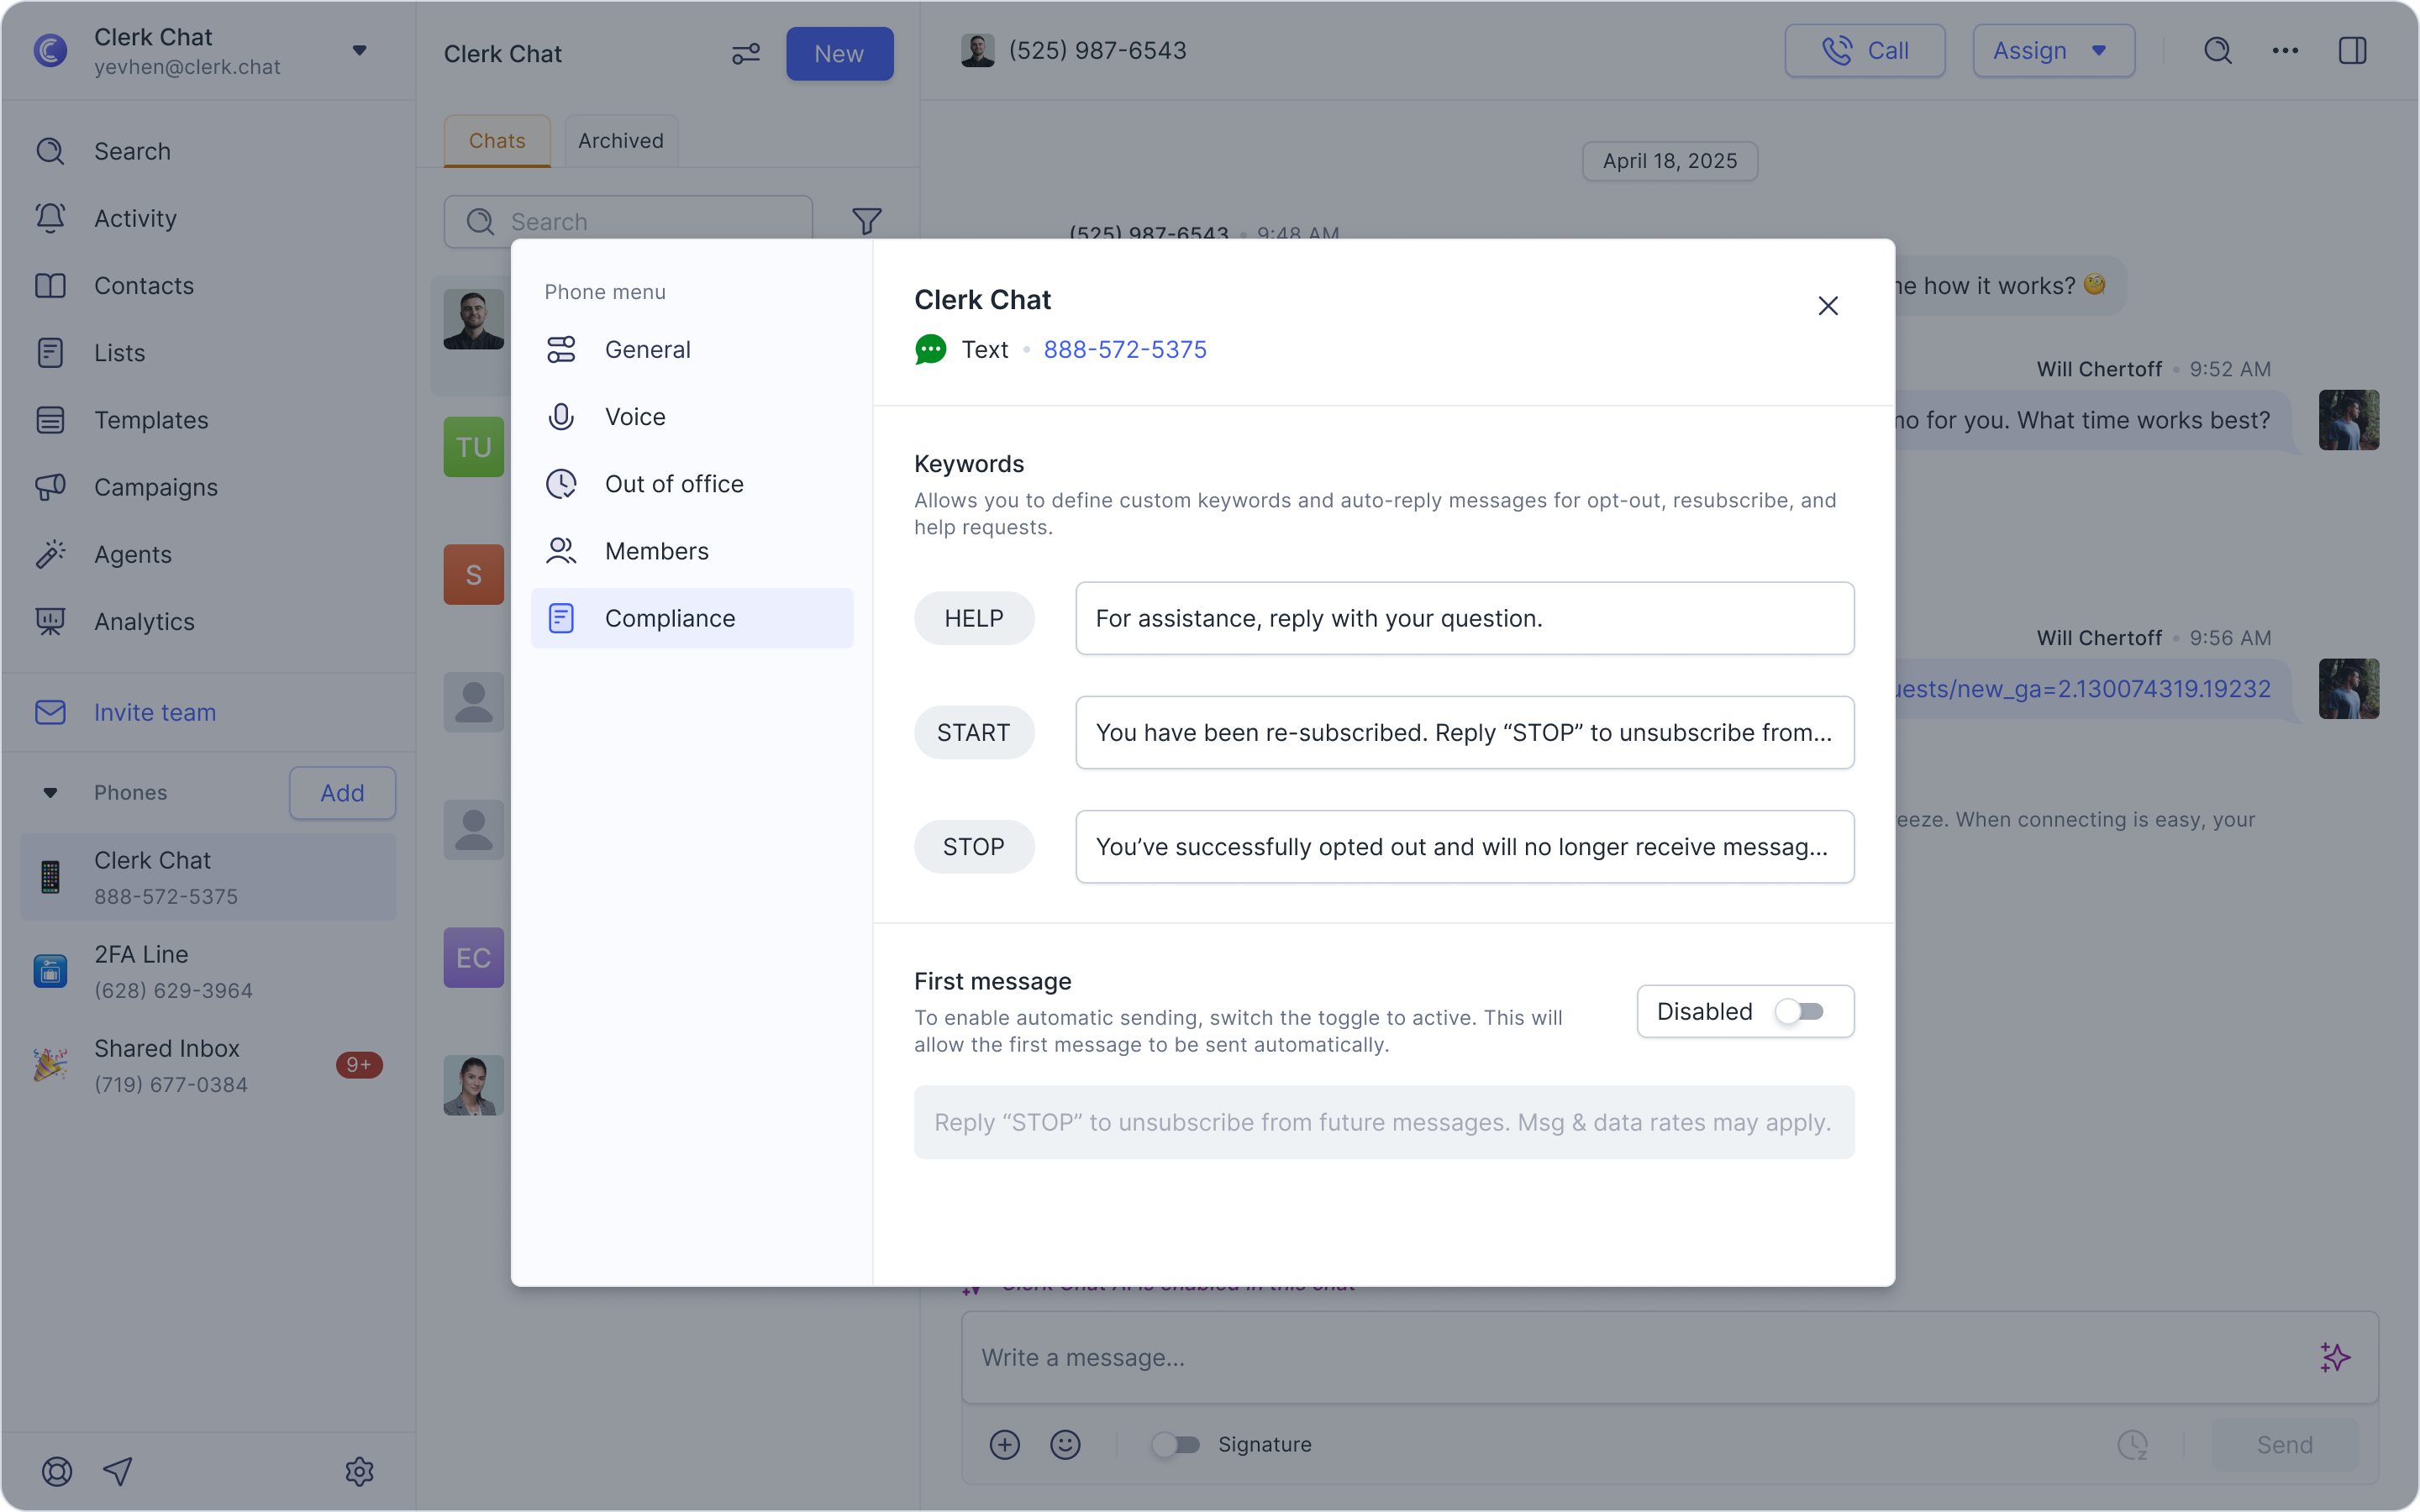This screenshot has height=1512, width=2420.
Task: Open chat list settings sliders icon
Action: pos(746,54)
